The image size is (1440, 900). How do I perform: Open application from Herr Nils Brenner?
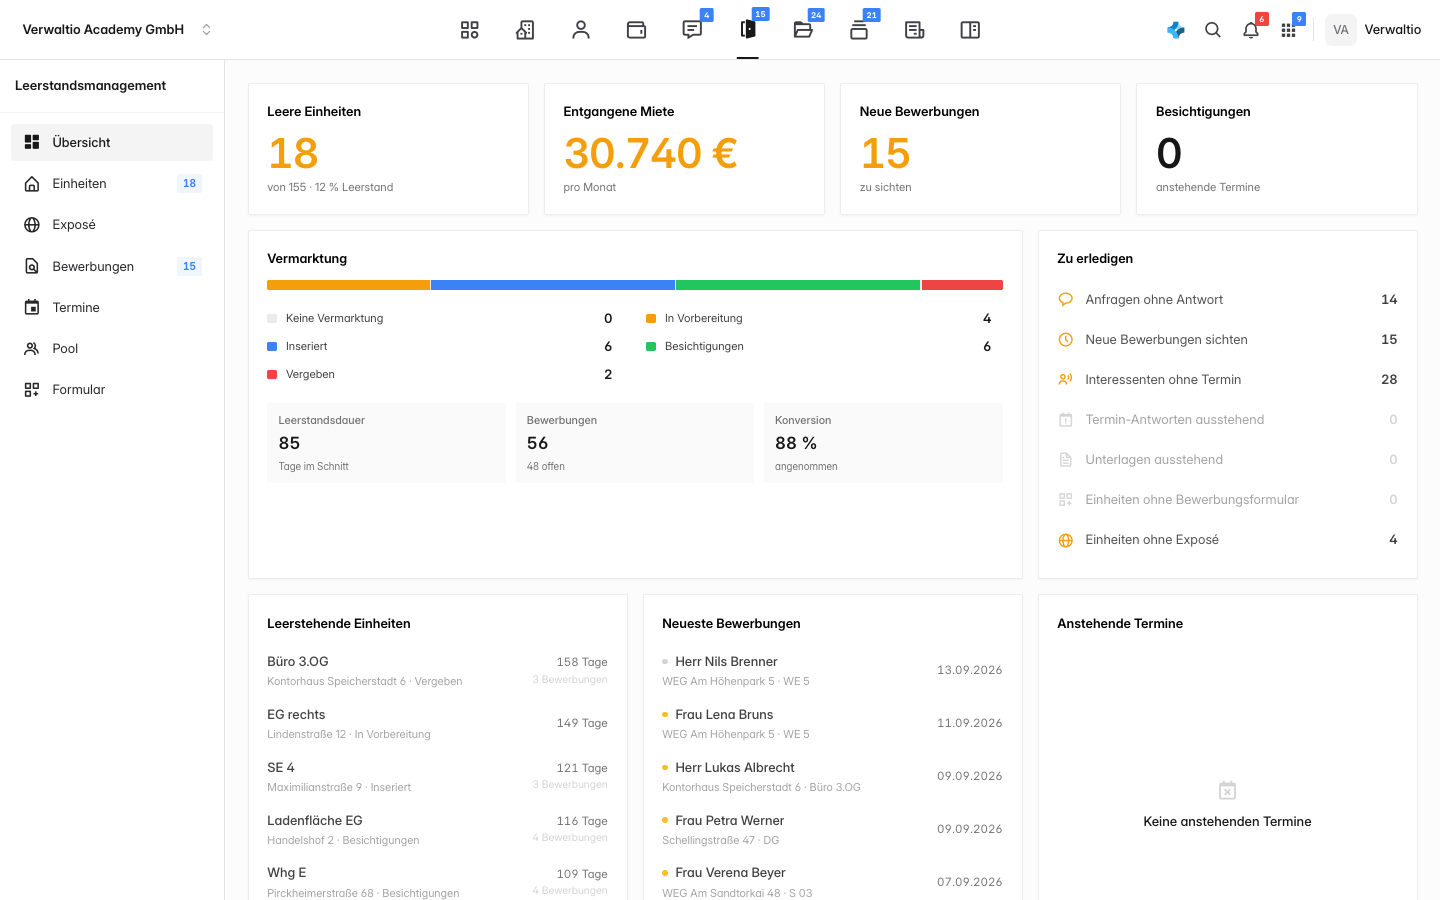pos(832,671)
